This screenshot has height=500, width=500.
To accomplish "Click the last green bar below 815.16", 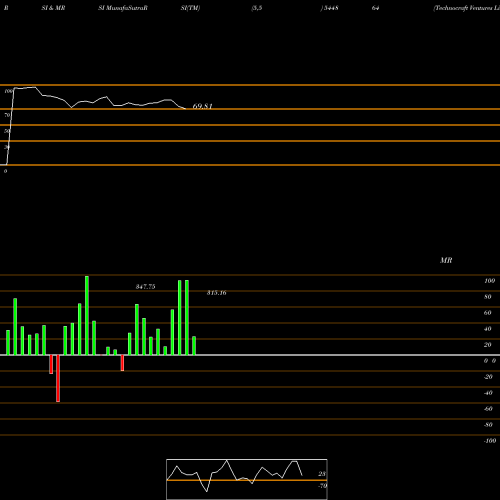I will coord(194,346).
